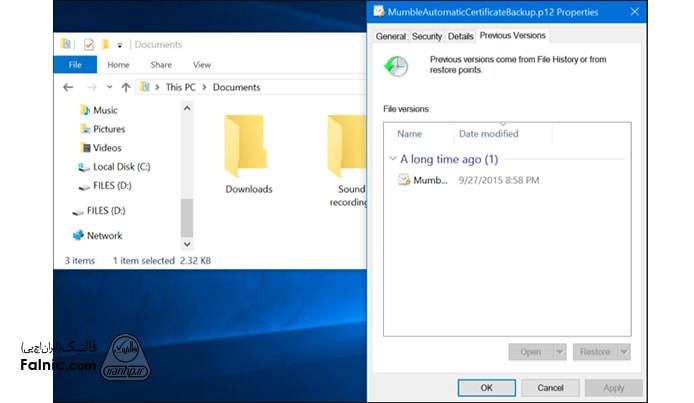The height and width of the screenshot is (403, 694).
Task: Open the Restore button dropdown arrow
Action: coord(623,352)
